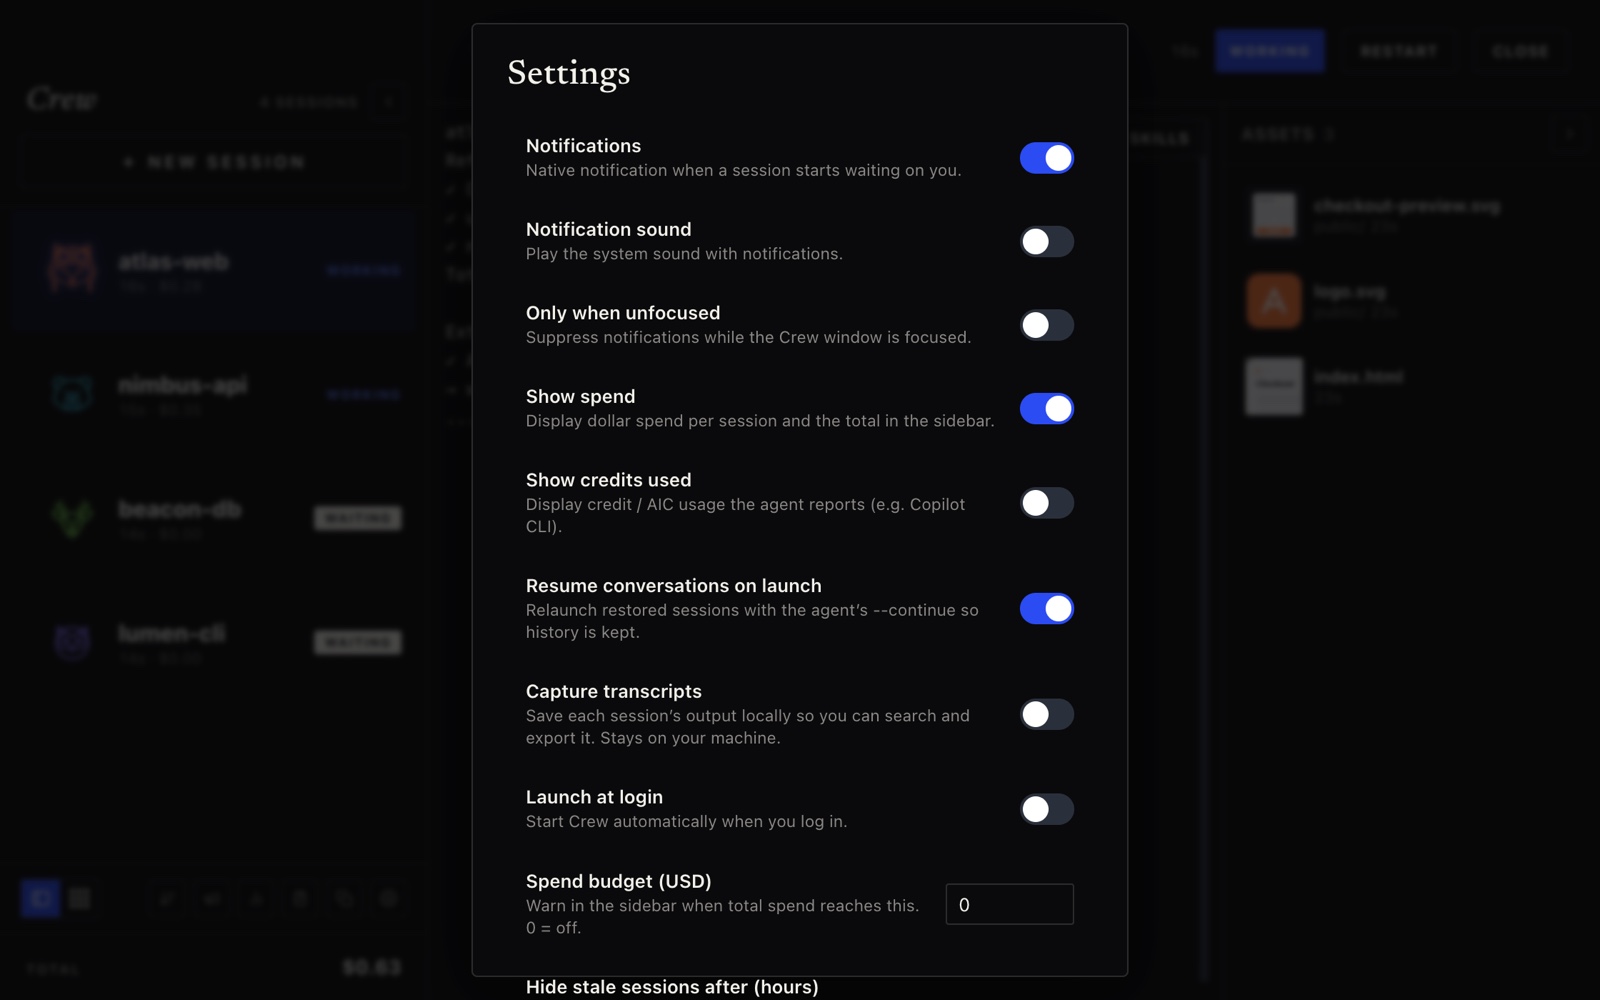Click the beacon-db session avatar icon
This screenshot has height=1000, width=1600.
(72, 517)
